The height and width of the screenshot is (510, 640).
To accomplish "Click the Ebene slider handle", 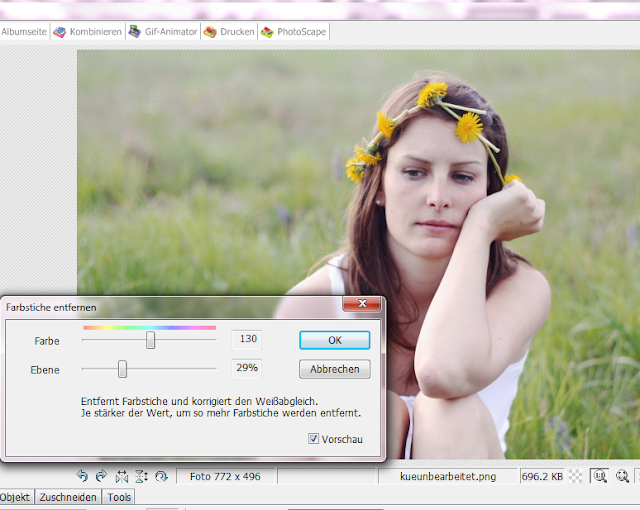I will pos(122,369).
